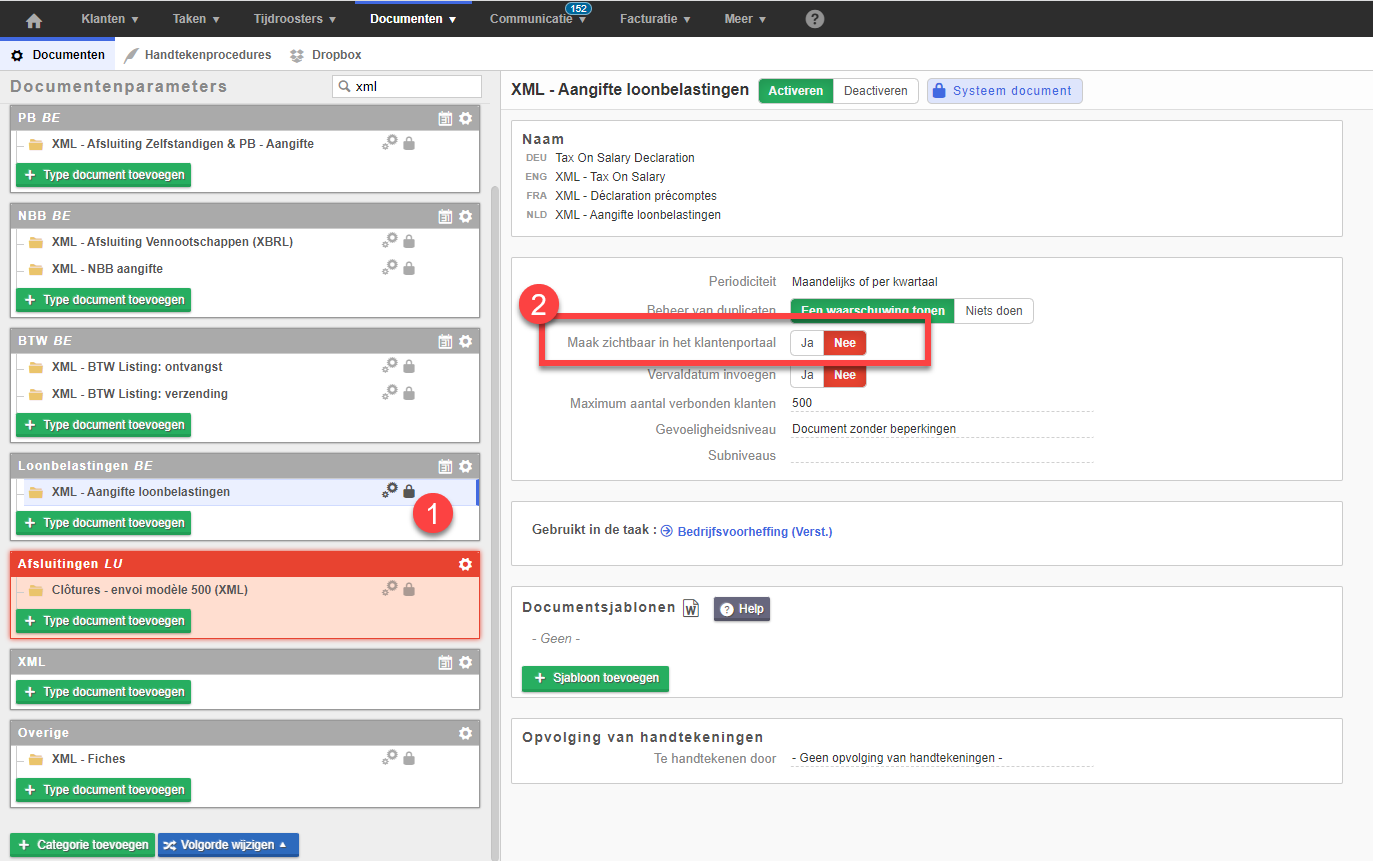
Task: Set Vervaldatum invoegen to Ja
Action: 807,375
